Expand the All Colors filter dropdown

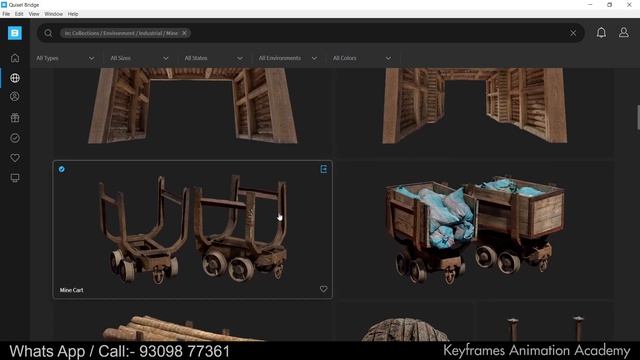pyautogui.click(x=362, y=58)
